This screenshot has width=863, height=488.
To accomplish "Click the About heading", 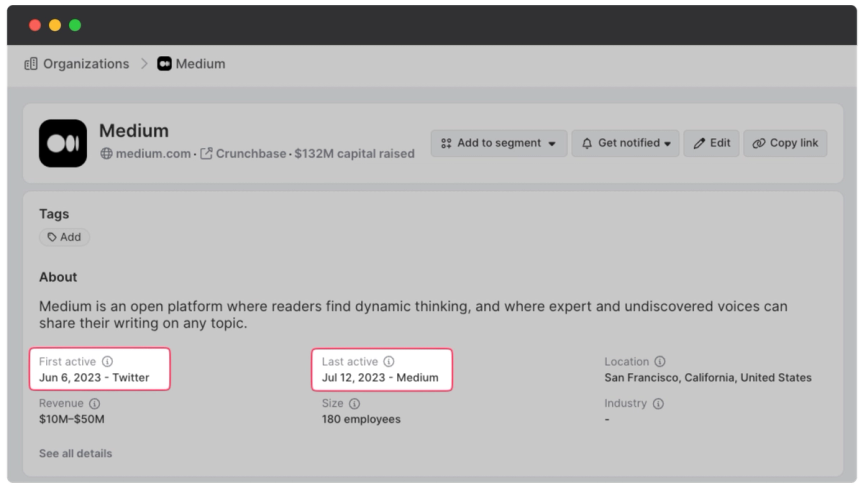I will [x=58, y=277].
